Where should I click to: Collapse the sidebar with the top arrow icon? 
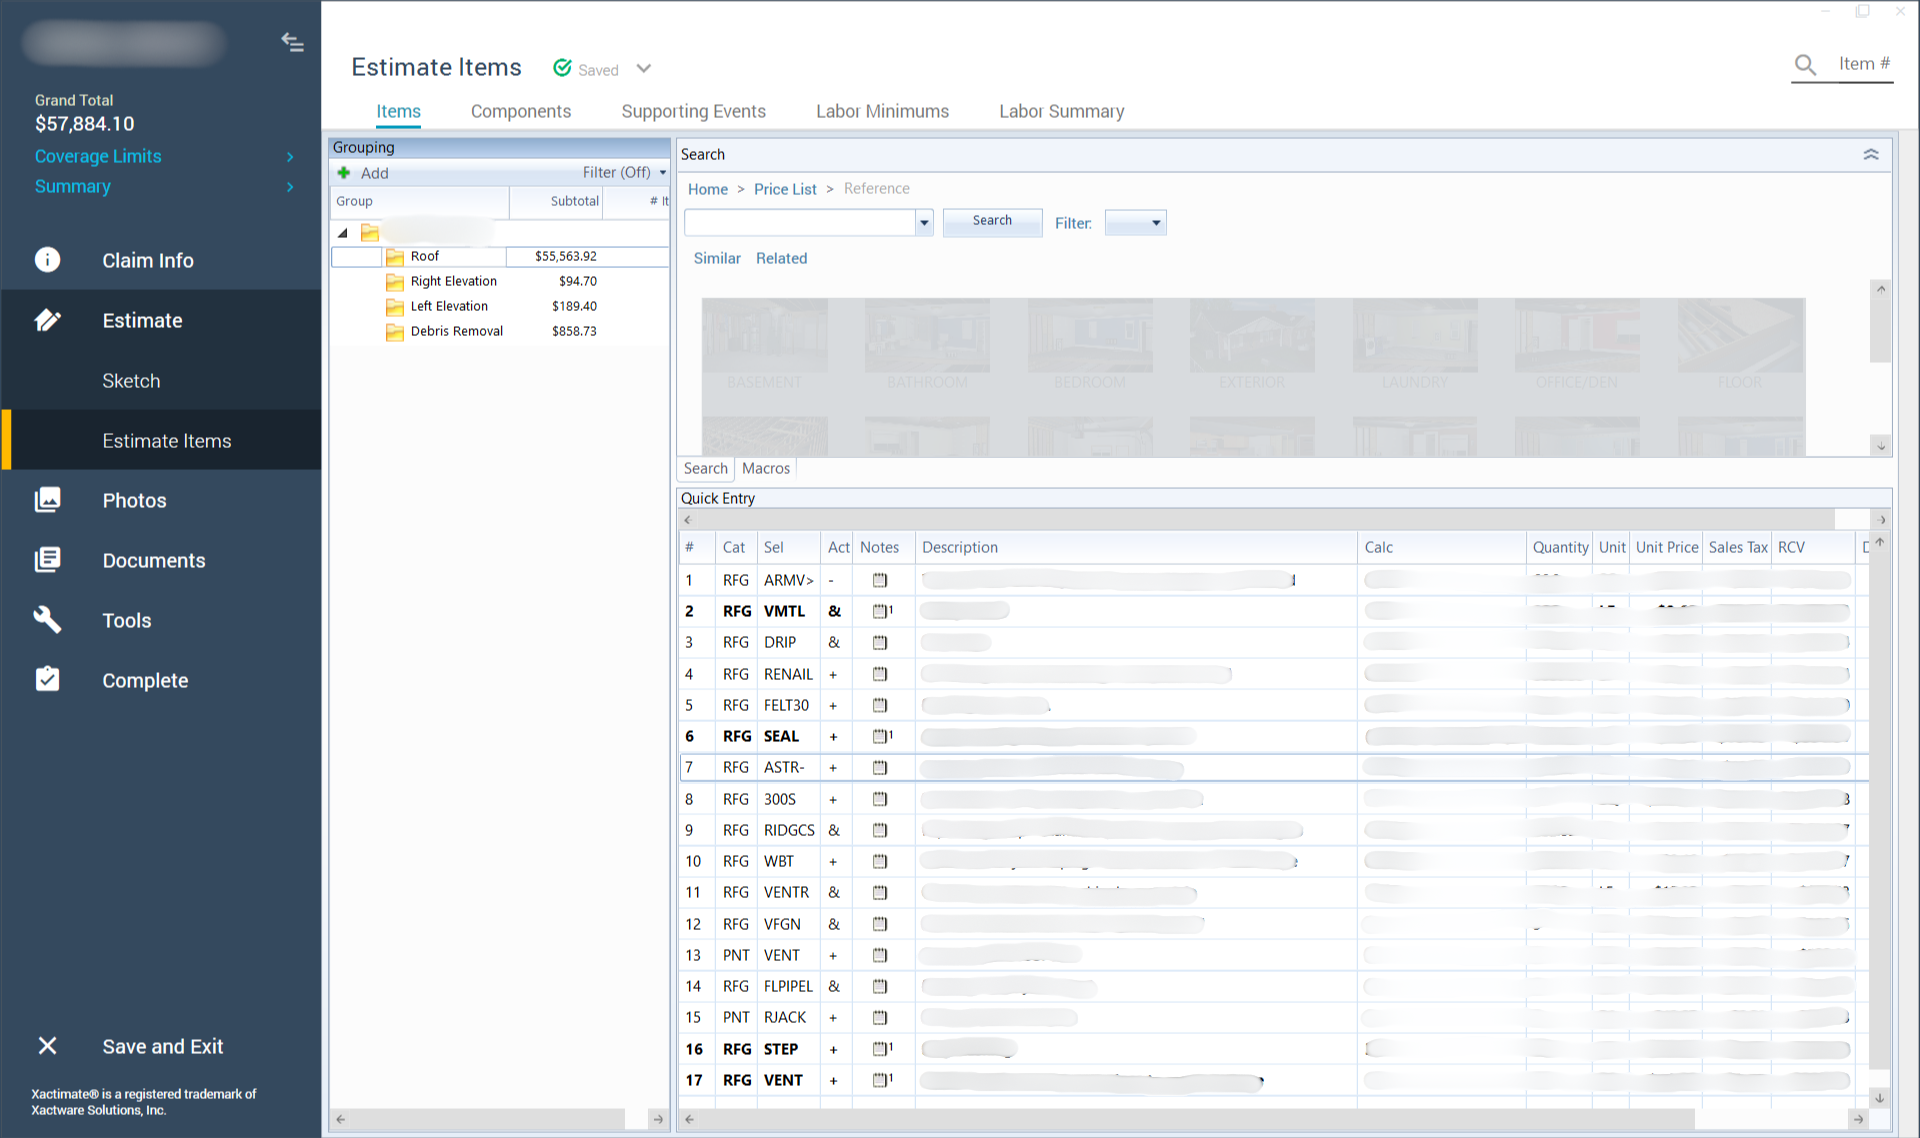tap(292, 42)
